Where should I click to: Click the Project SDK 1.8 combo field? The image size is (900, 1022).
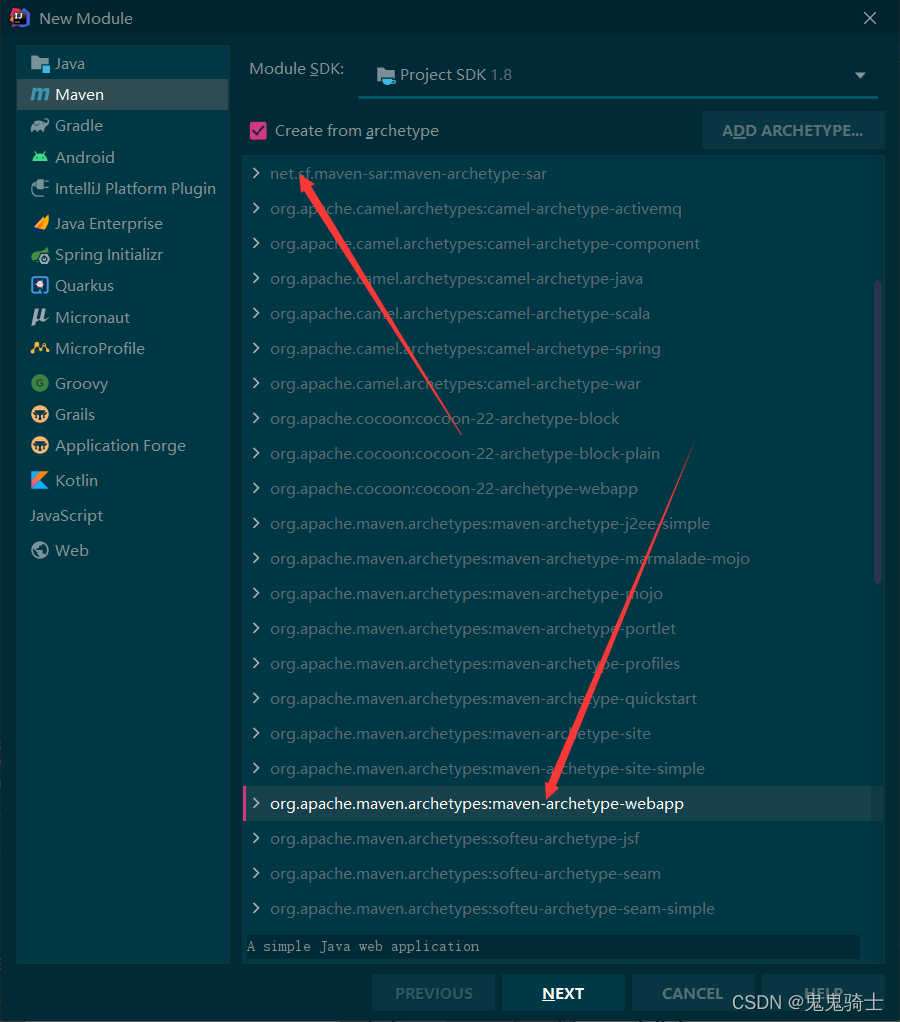click(618, 76)
